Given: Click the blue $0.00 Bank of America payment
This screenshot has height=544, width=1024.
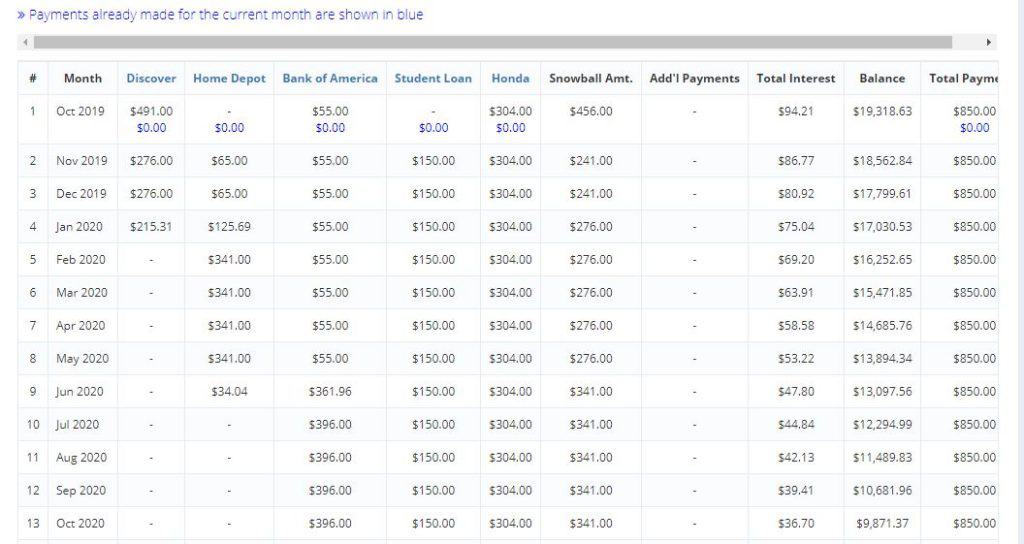Looking at the screenshot, I should [x=330, y=128].
